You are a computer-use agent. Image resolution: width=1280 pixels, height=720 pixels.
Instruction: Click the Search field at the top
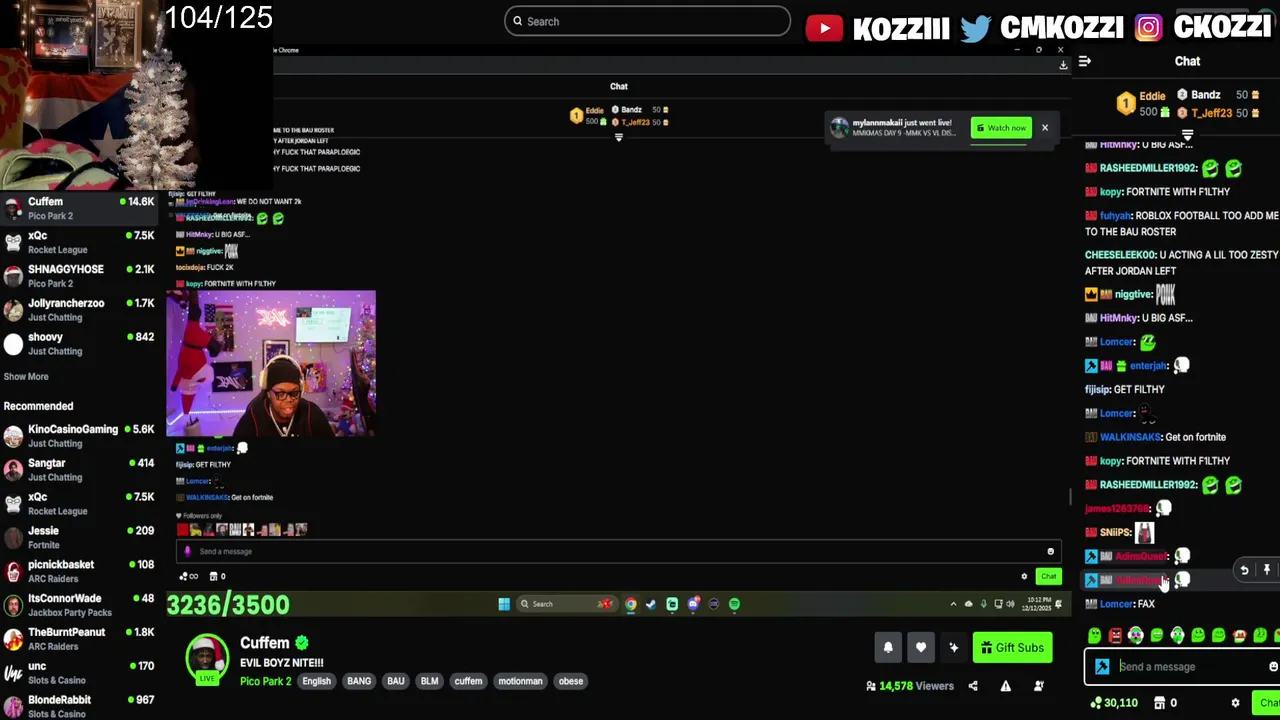click(647, 21)
